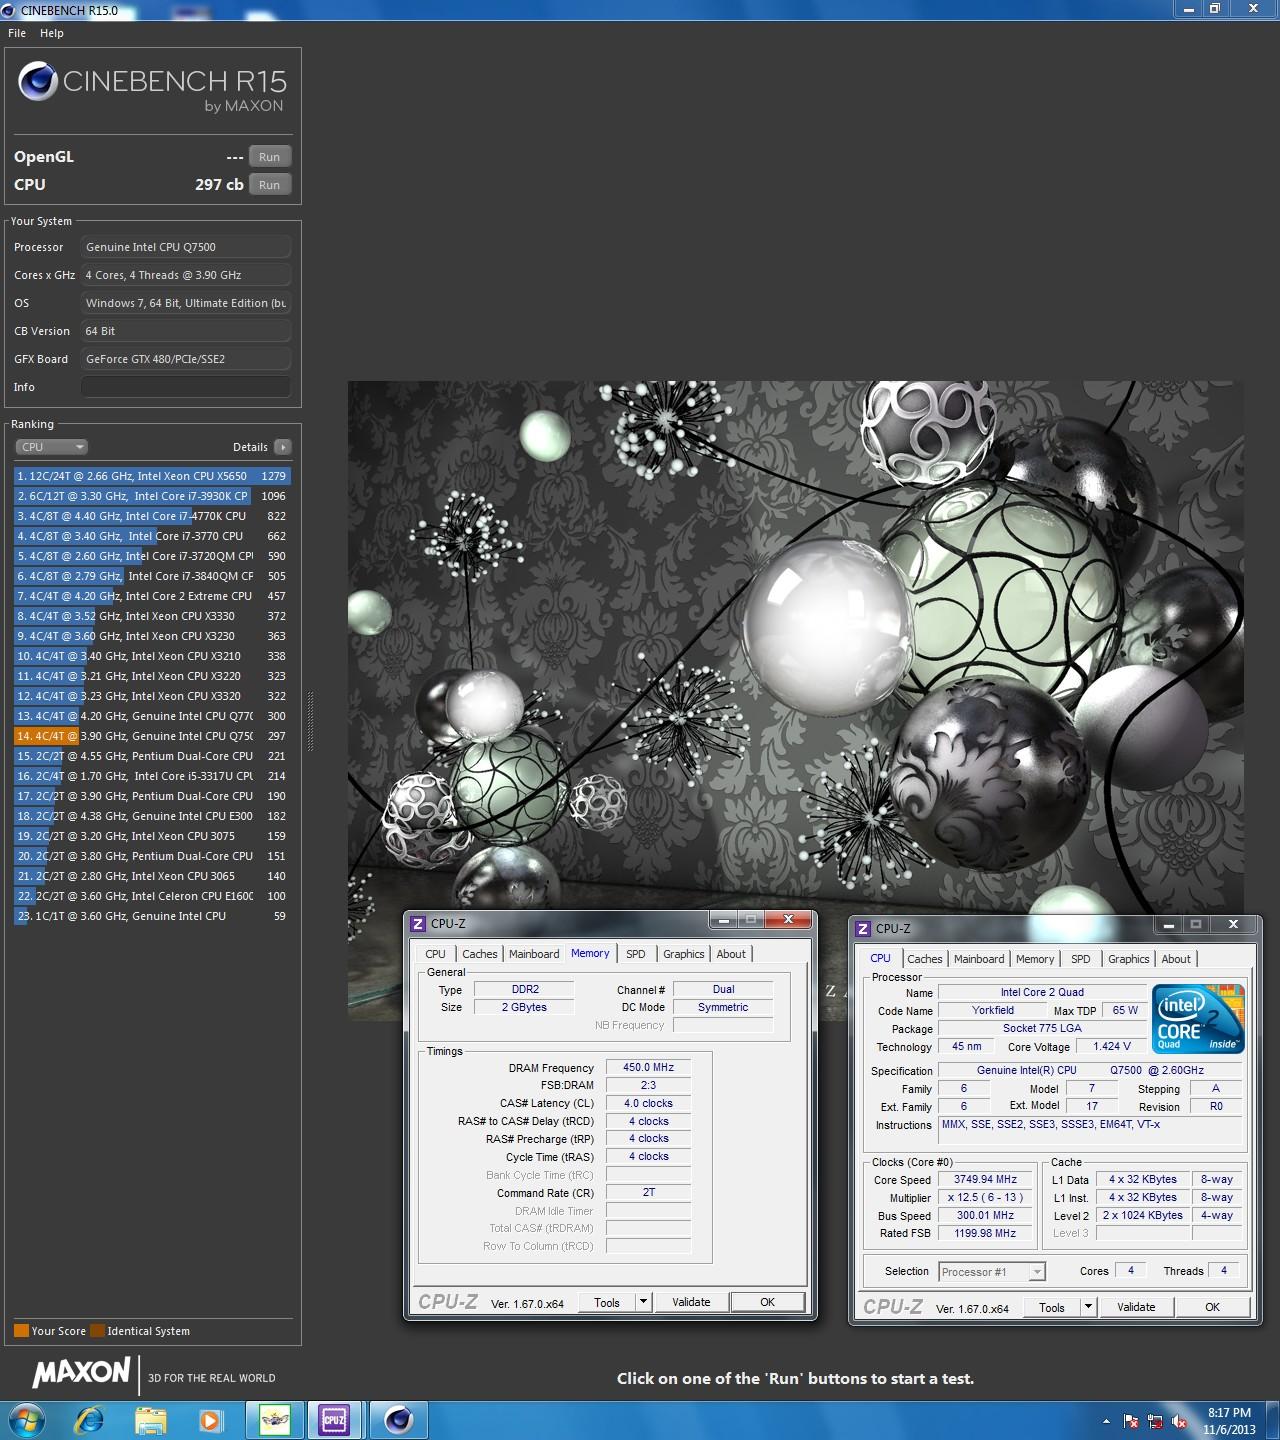The height and width of the screenshot is (1440, 1280).
Task: Select ranking row 2 Core i7-3930K
Action: click(152, 496)
